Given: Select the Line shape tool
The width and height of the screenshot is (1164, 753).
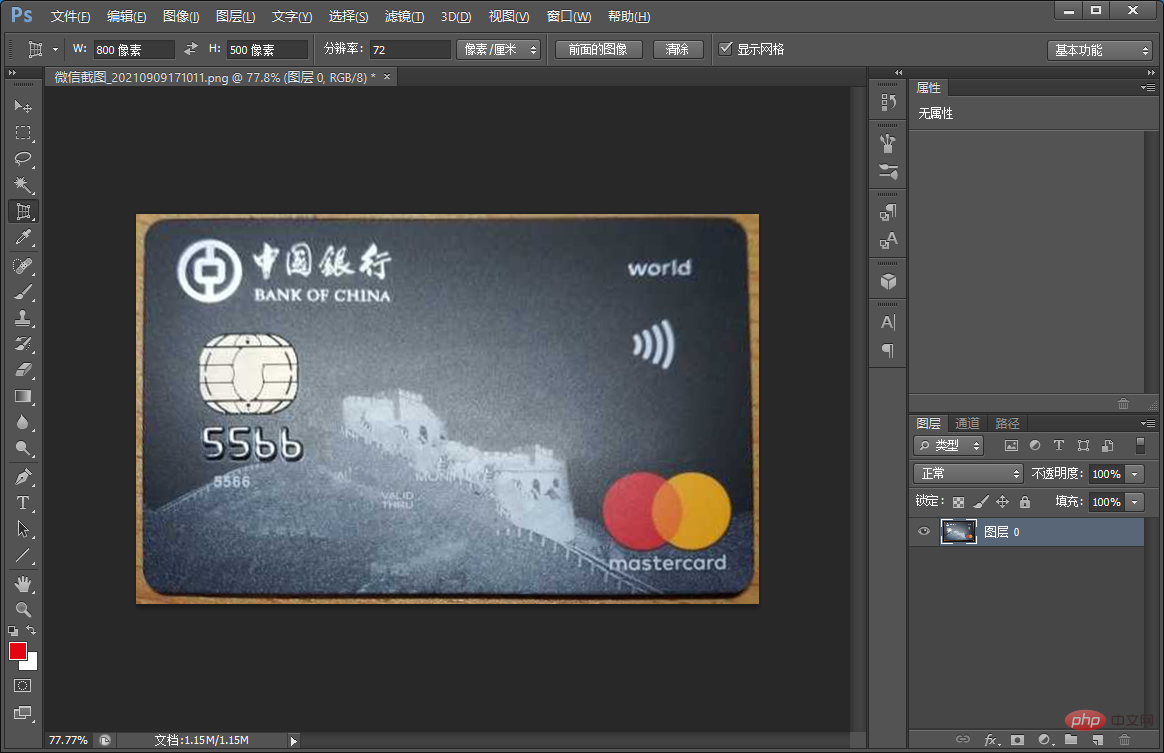Looking at the screenshot, I should coord(23,555).
